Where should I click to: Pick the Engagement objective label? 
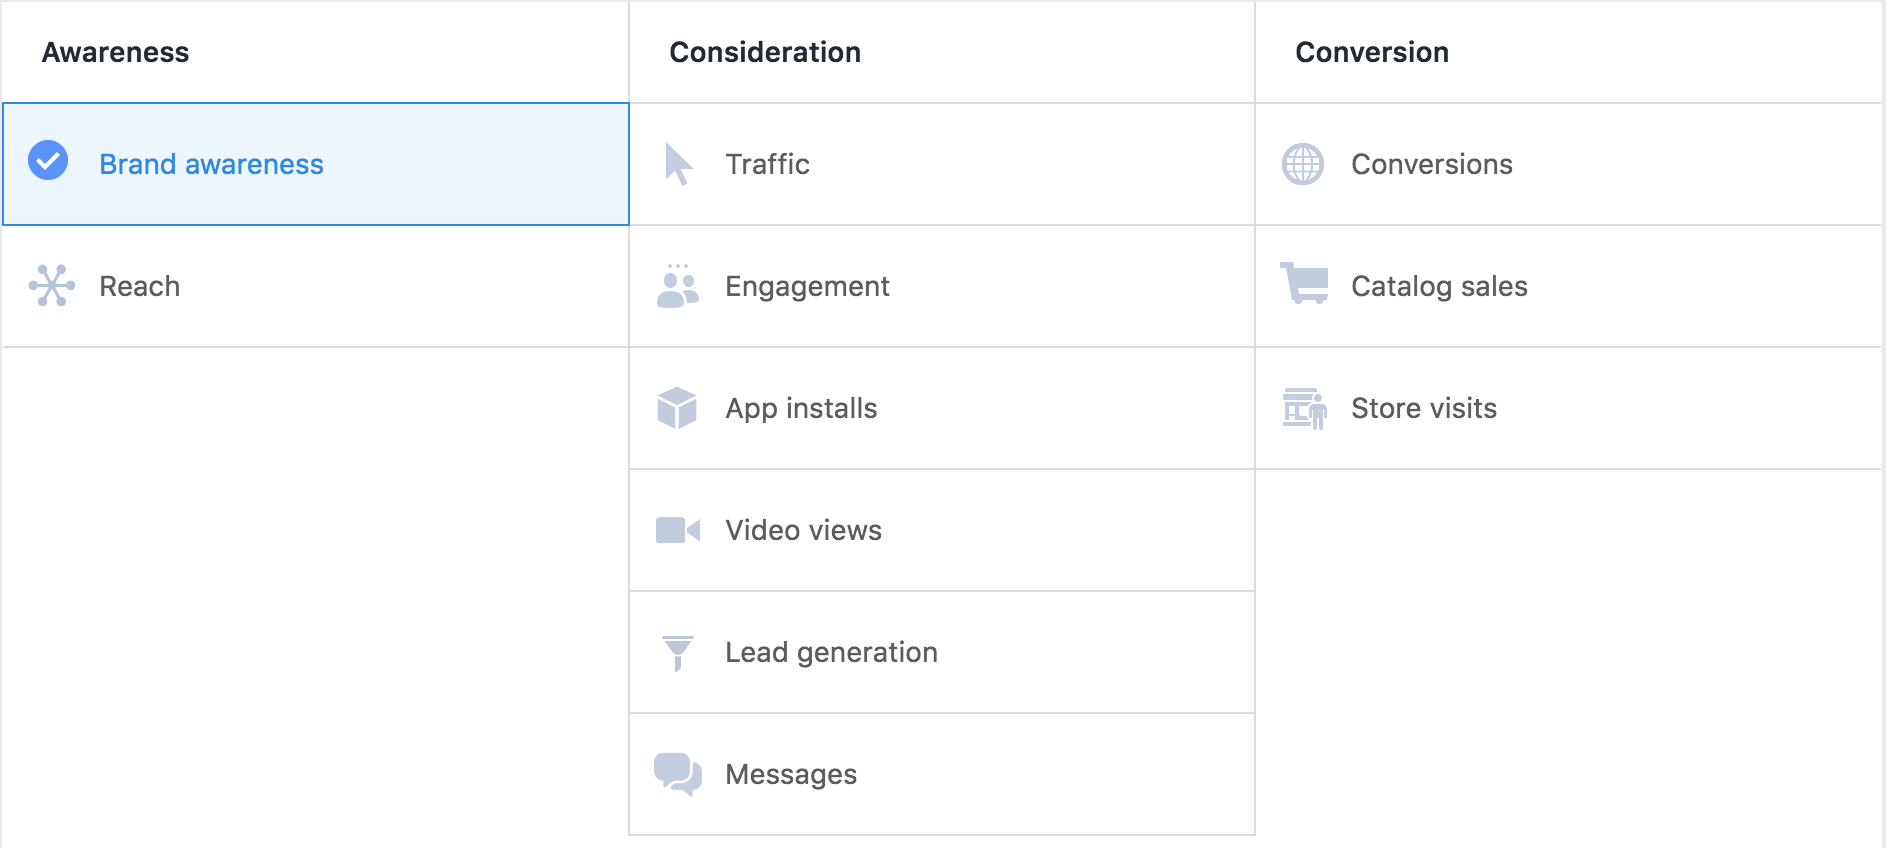point(807,287)
